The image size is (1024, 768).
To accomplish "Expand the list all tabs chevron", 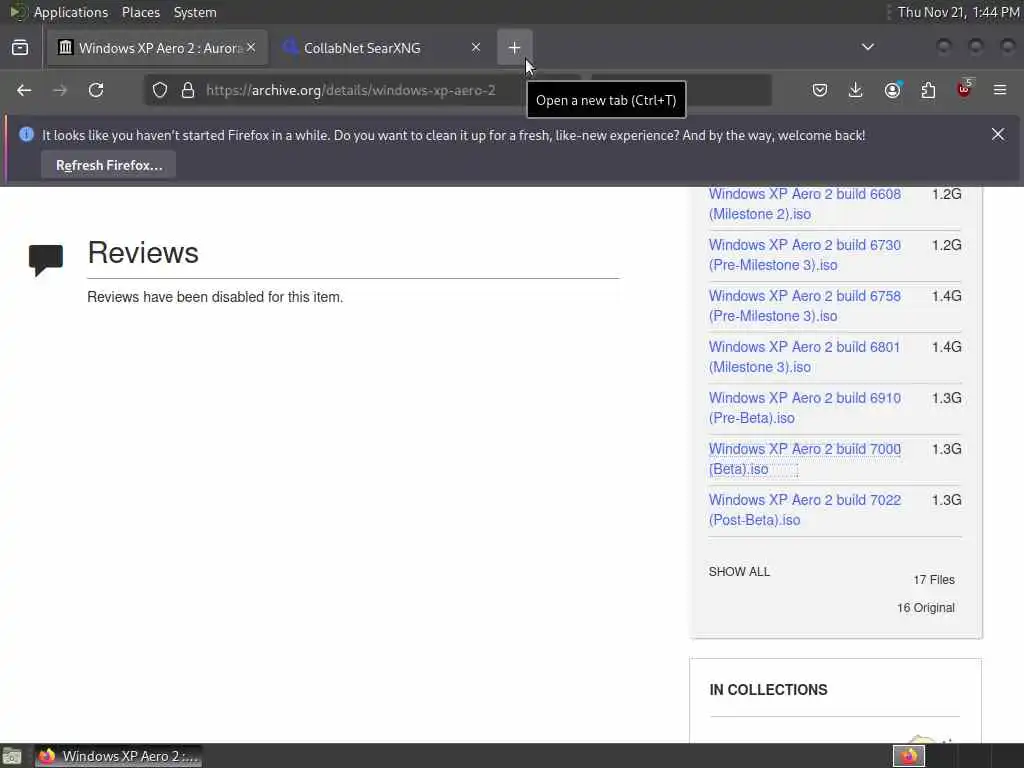I will pyautogui.click(x=868, y=47).
